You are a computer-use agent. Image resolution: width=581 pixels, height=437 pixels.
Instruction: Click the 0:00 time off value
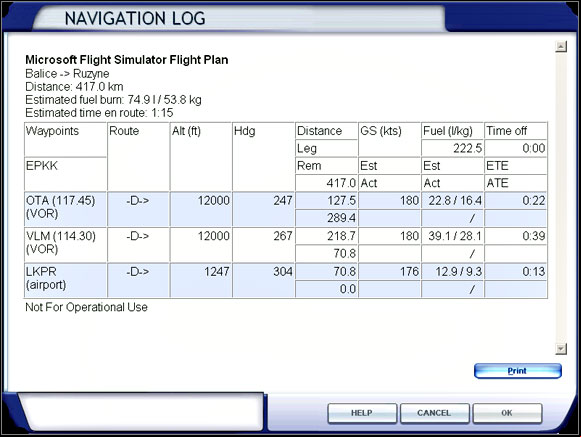pyautogui.click(x=516, y=148)
